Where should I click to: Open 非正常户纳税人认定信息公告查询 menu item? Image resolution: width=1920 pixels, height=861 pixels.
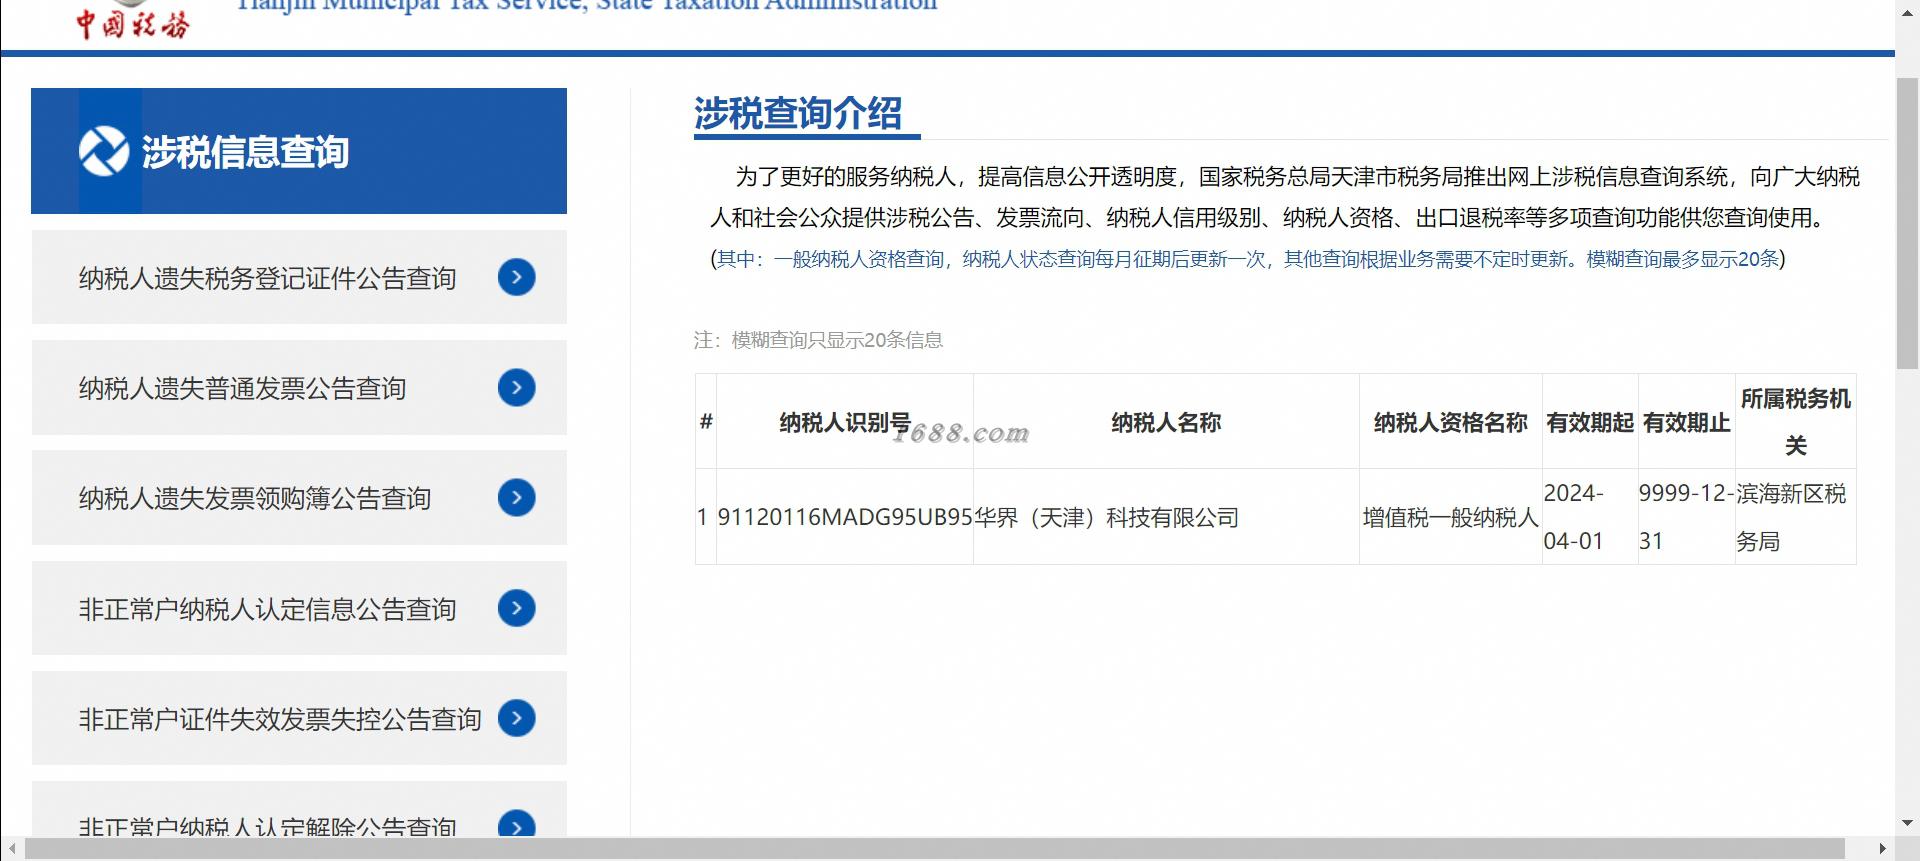(299, 608)
